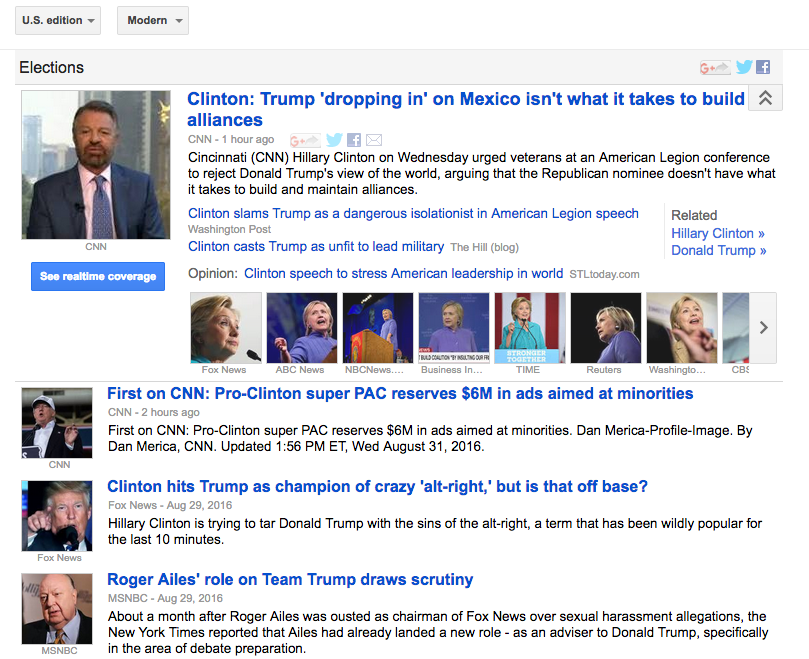Open the large CNN story photo
The image size is (809, 659).
pos(96,165)
